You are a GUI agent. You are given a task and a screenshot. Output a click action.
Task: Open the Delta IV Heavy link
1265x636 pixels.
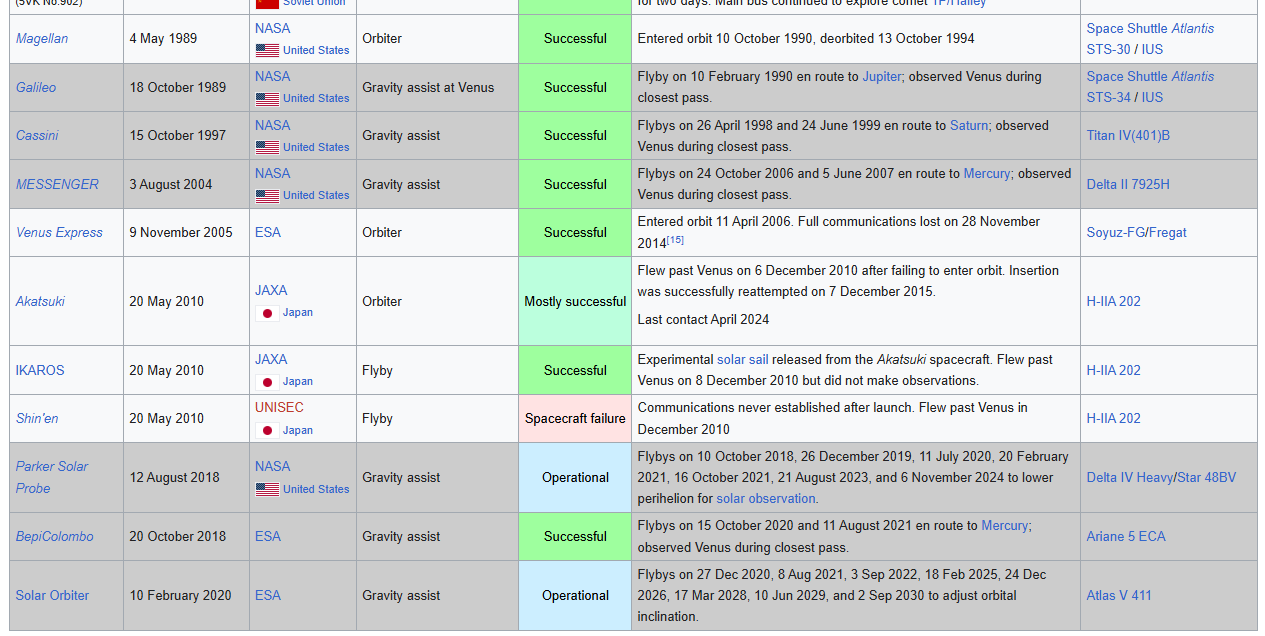coord(1129,477)
